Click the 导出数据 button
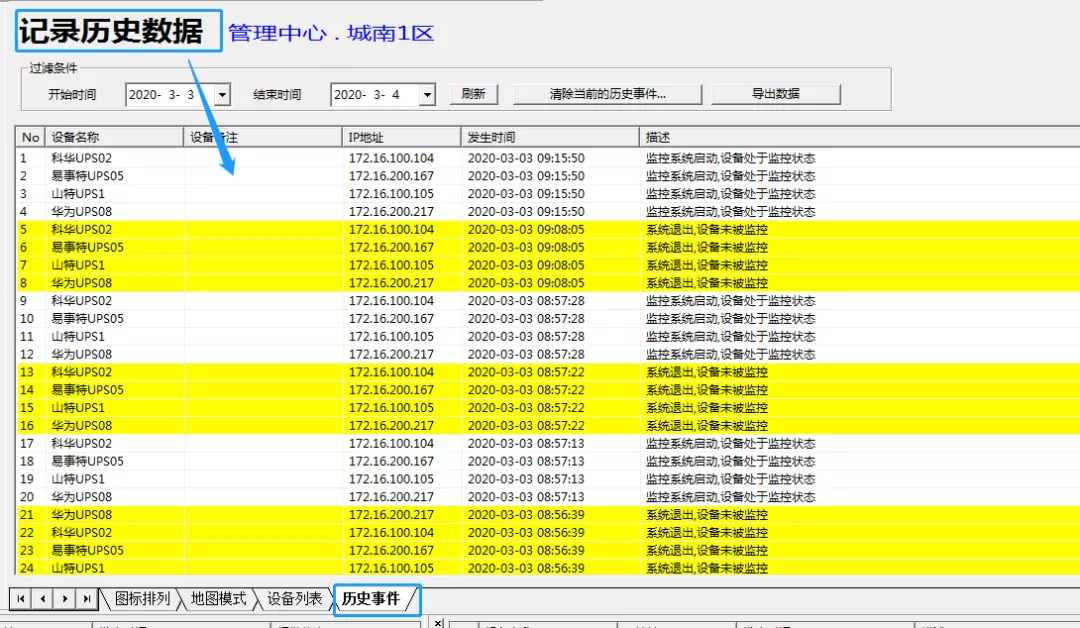The image size is (1080, 628). pyautogui.click(x=777, y=93)
